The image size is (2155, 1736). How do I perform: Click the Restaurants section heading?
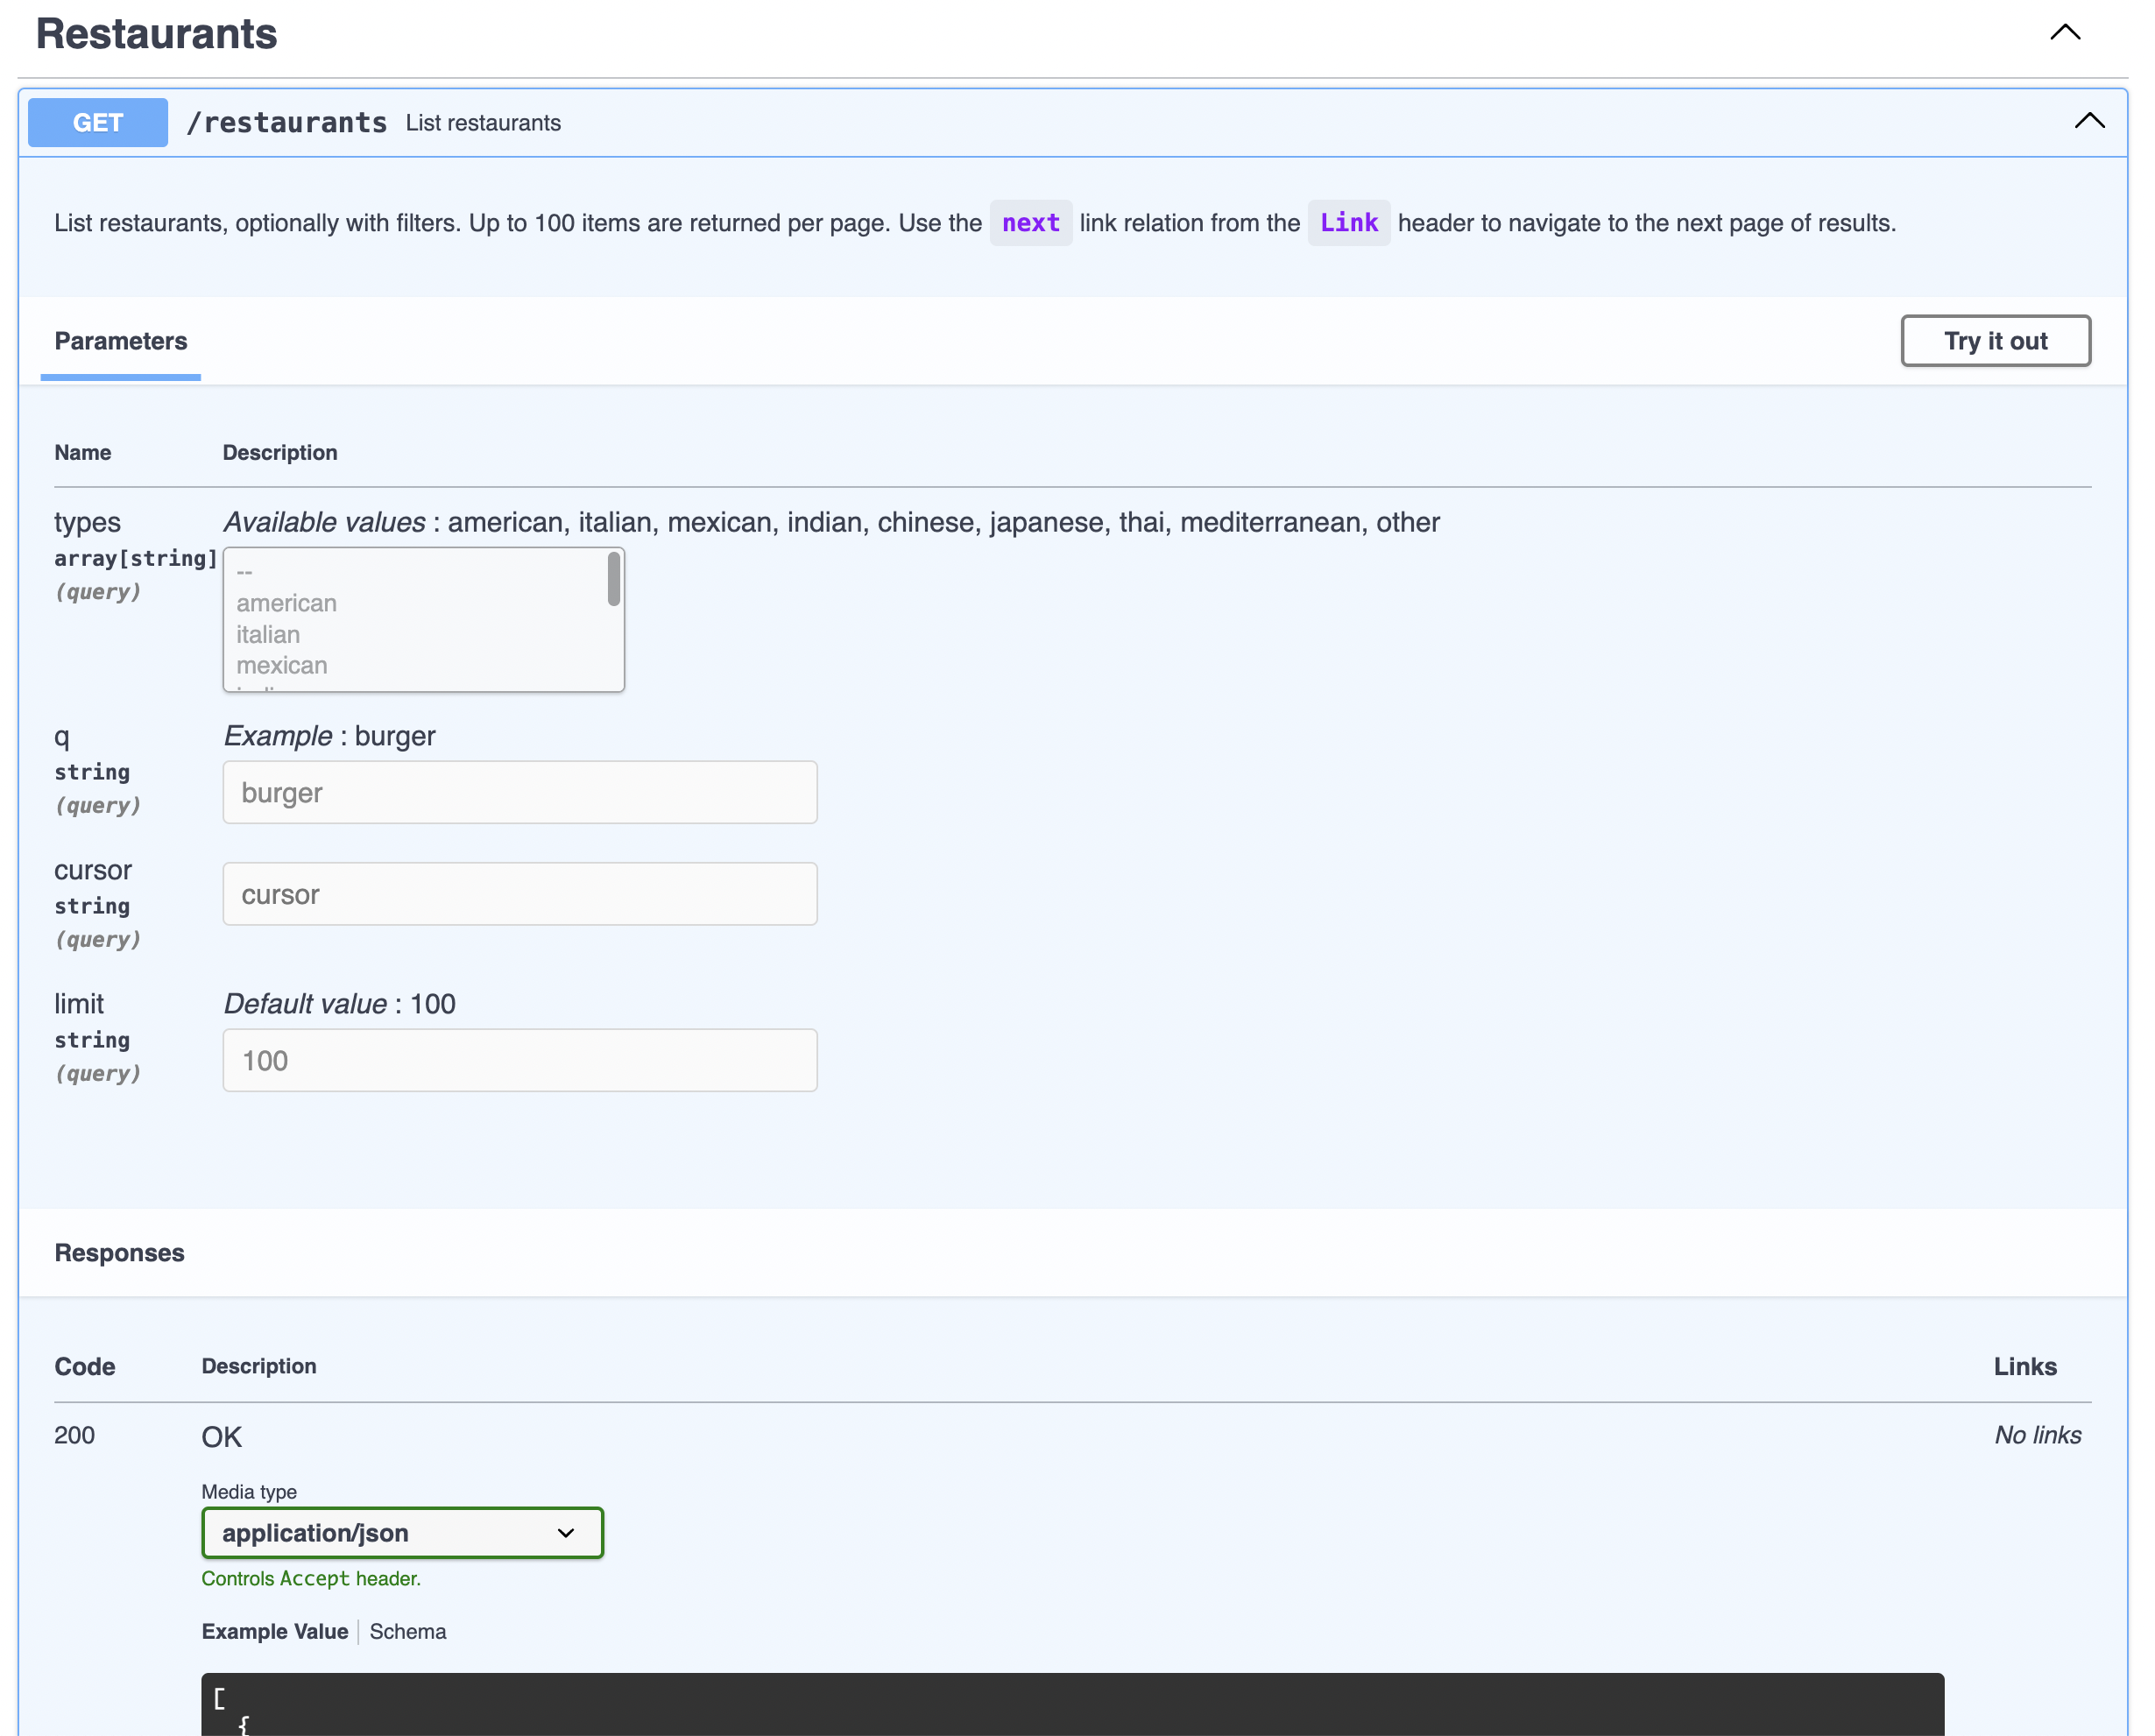tap(157, 34)
